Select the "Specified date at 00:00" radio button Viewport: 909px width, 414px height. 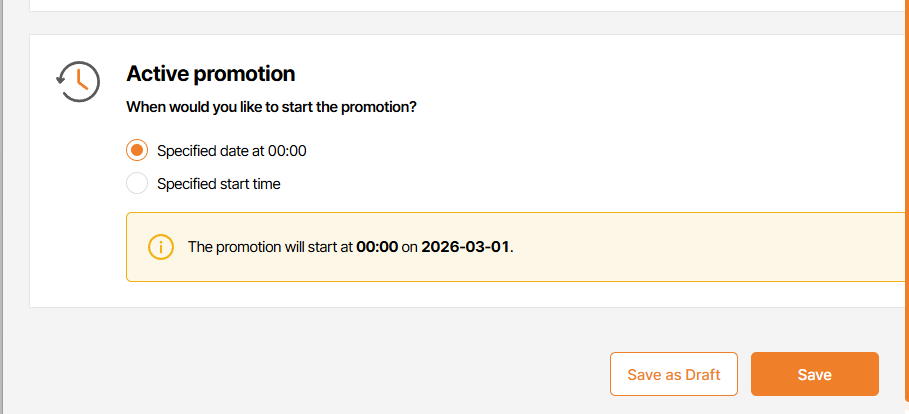click(137, 151)
